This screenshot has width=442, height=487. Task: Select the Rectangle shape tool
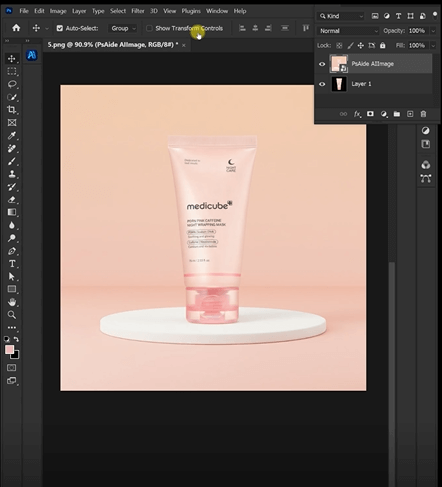[x=12, y=289]
